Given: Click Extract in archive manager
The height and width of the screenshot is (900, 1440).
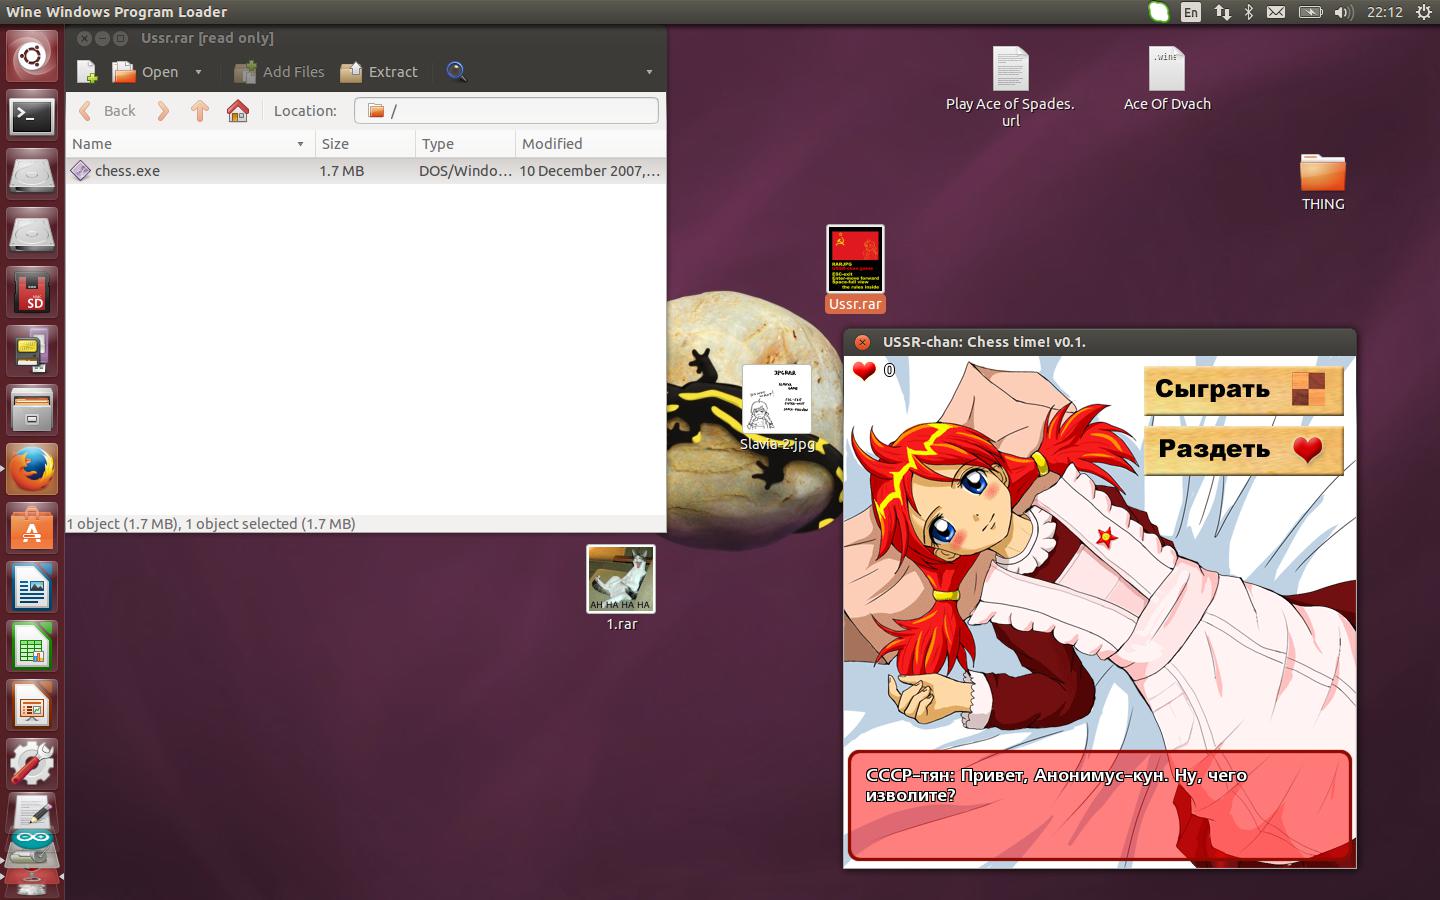Looking at the screenshot, I should coord(379,72).
